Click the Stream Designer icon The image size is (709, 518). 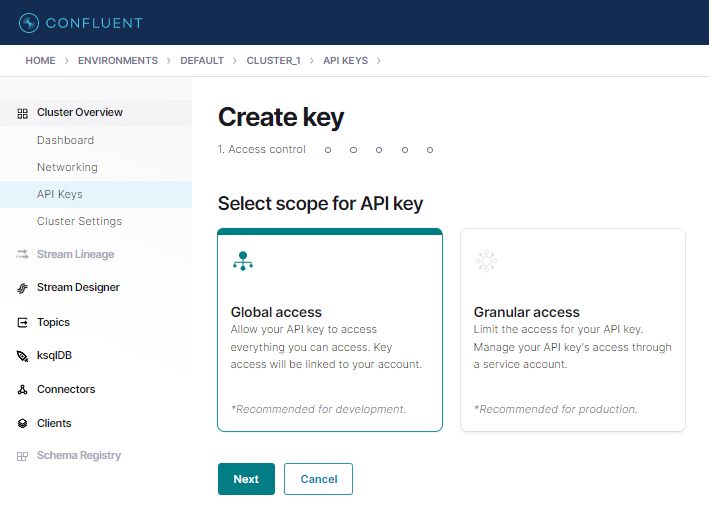pyautogui.click(x=23, y=288)
